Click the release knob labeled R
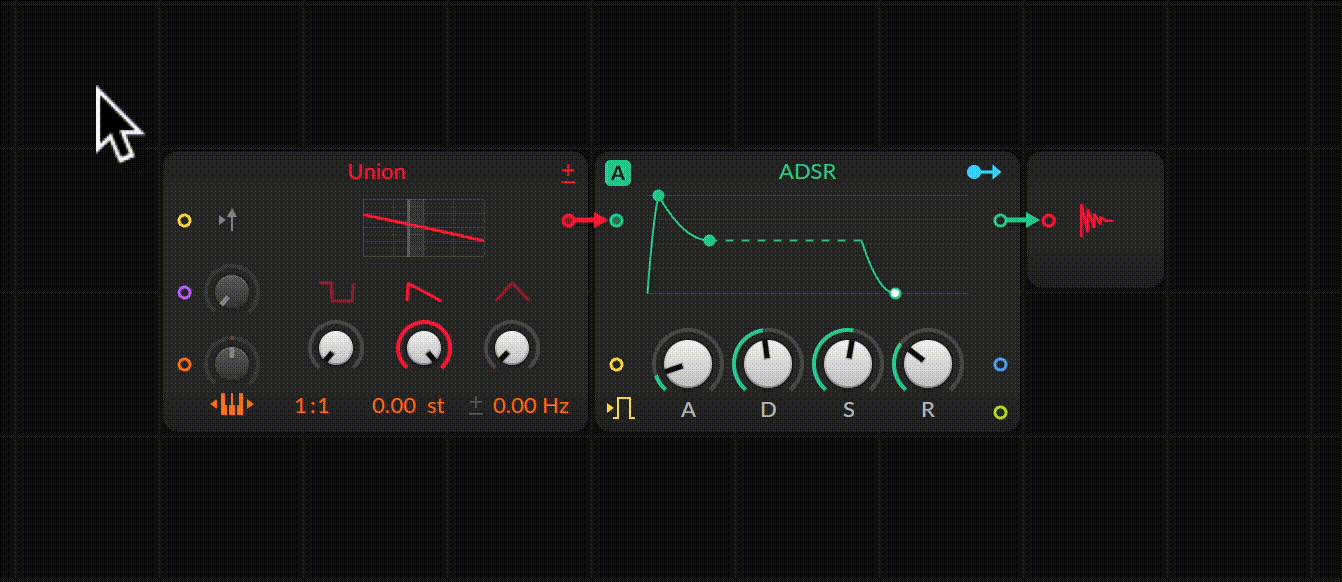This screenshot has height=582, width=1342. (928, 364)
